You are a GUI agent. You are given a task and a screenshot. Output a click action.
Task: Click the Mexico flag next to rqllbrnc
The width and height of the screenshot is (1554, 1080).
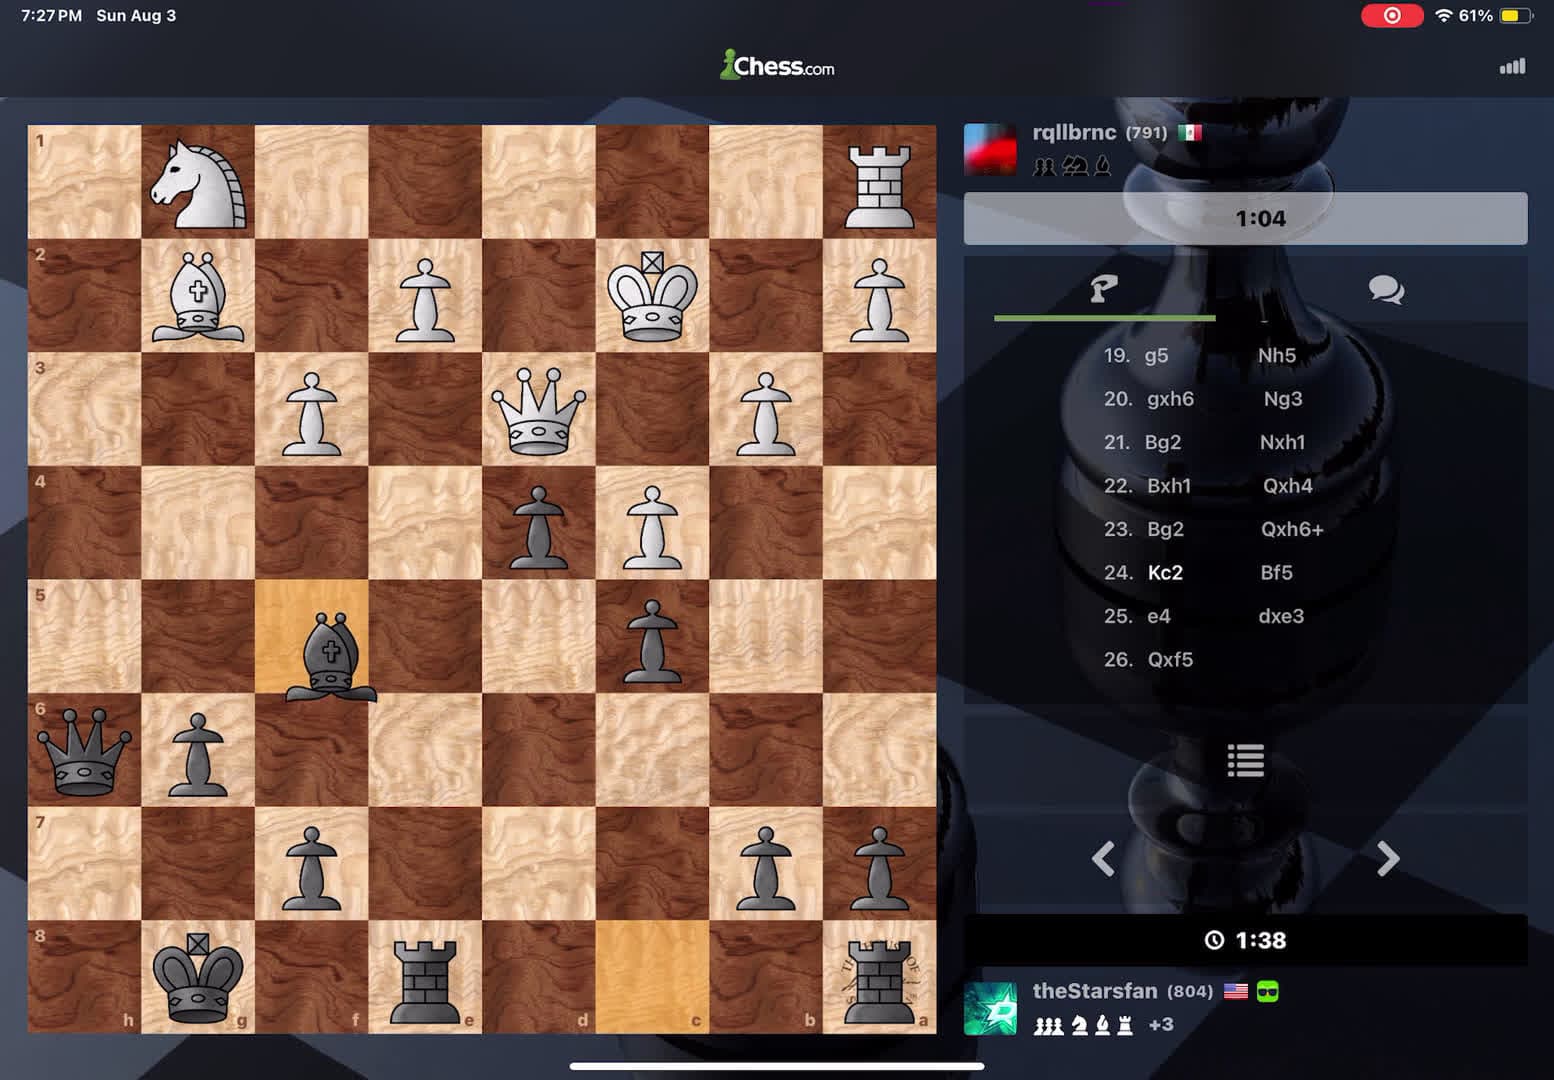(1190, 132)
